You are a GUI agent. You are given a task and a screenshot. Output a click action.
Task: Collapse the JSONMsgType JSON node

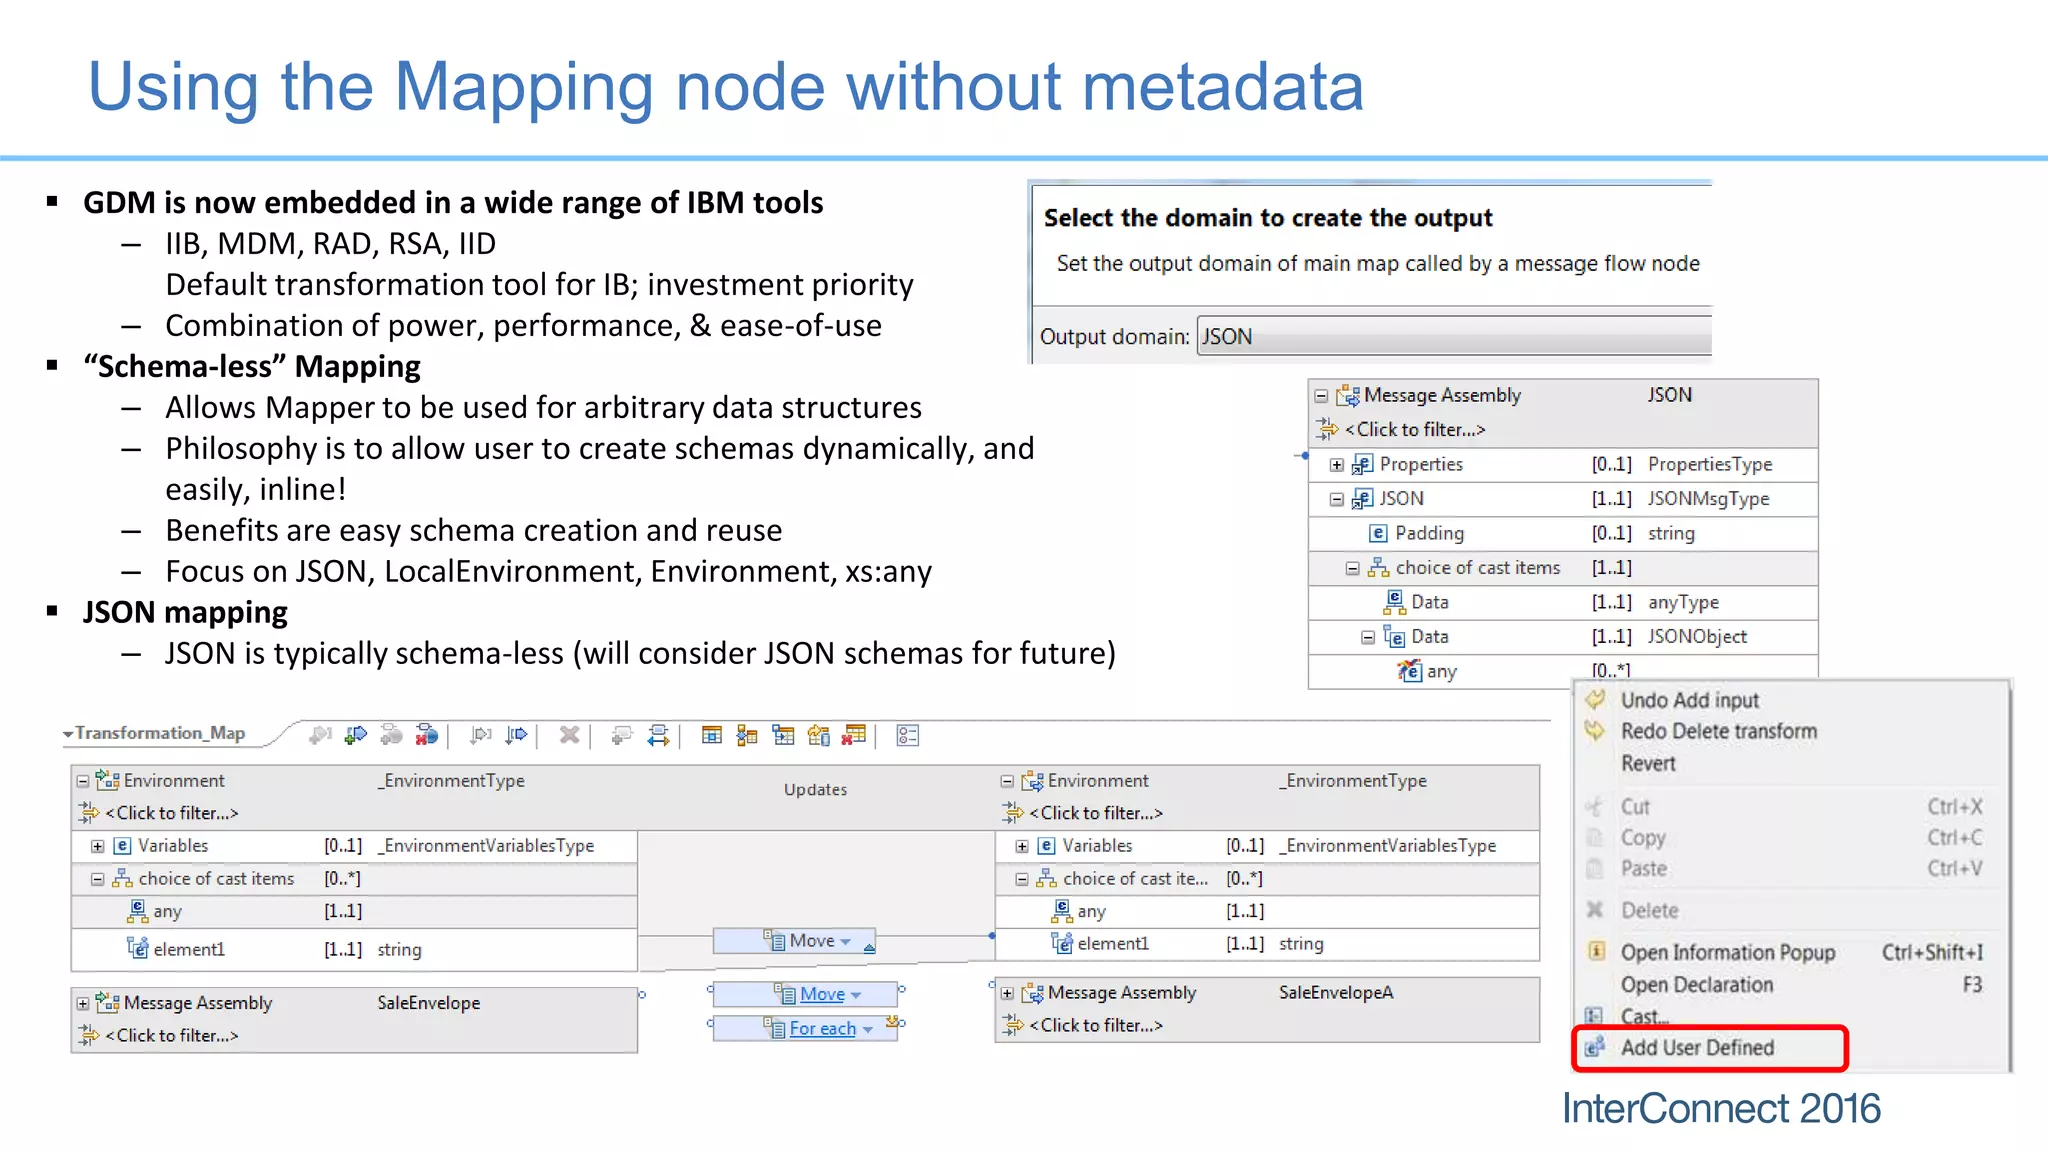click(x=1337, y=499)
